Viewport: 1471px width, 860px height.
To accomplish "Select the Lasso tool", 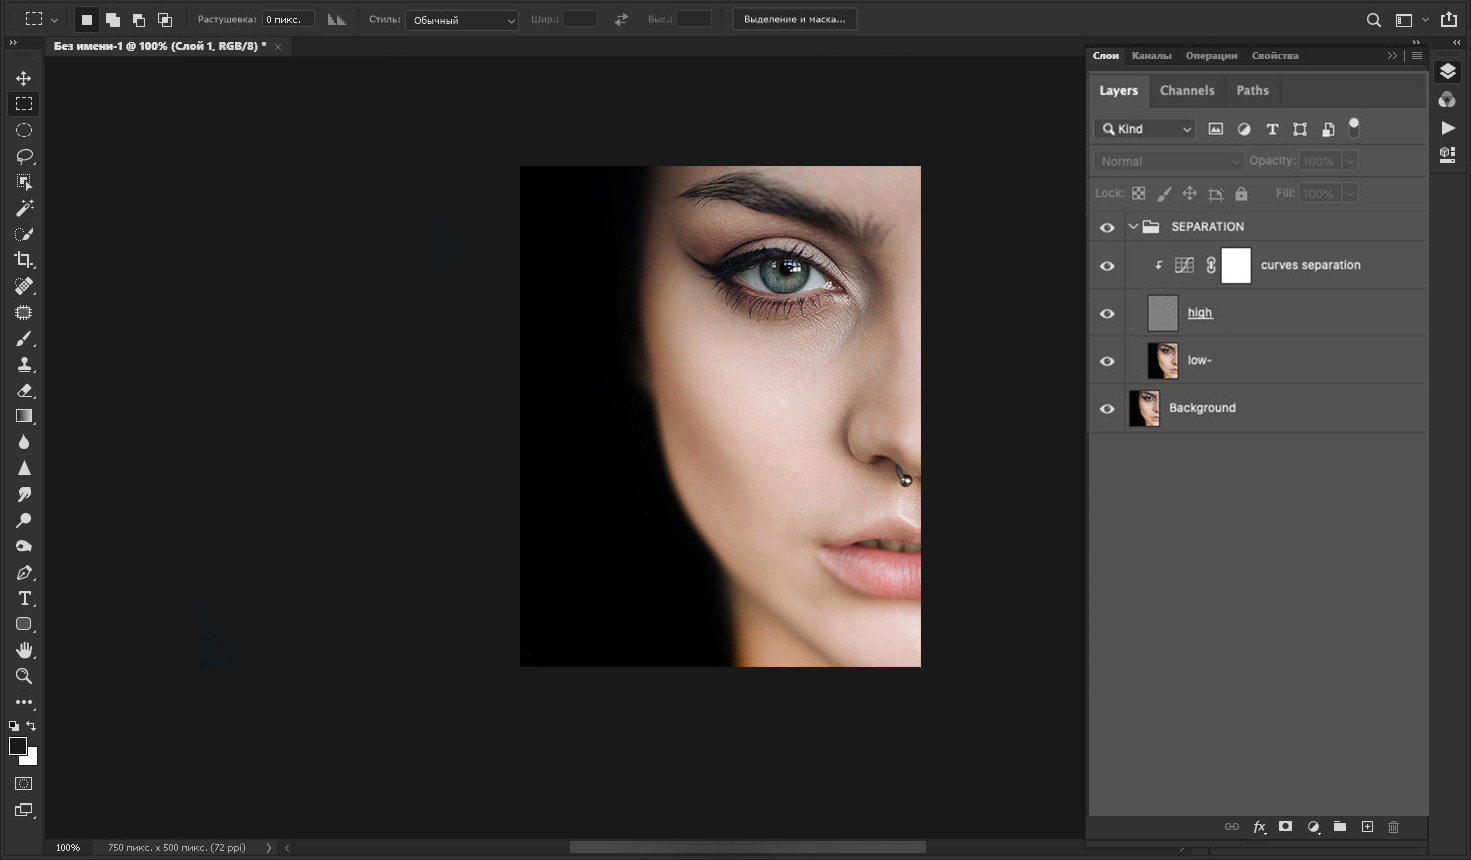I will click(23, 155).
